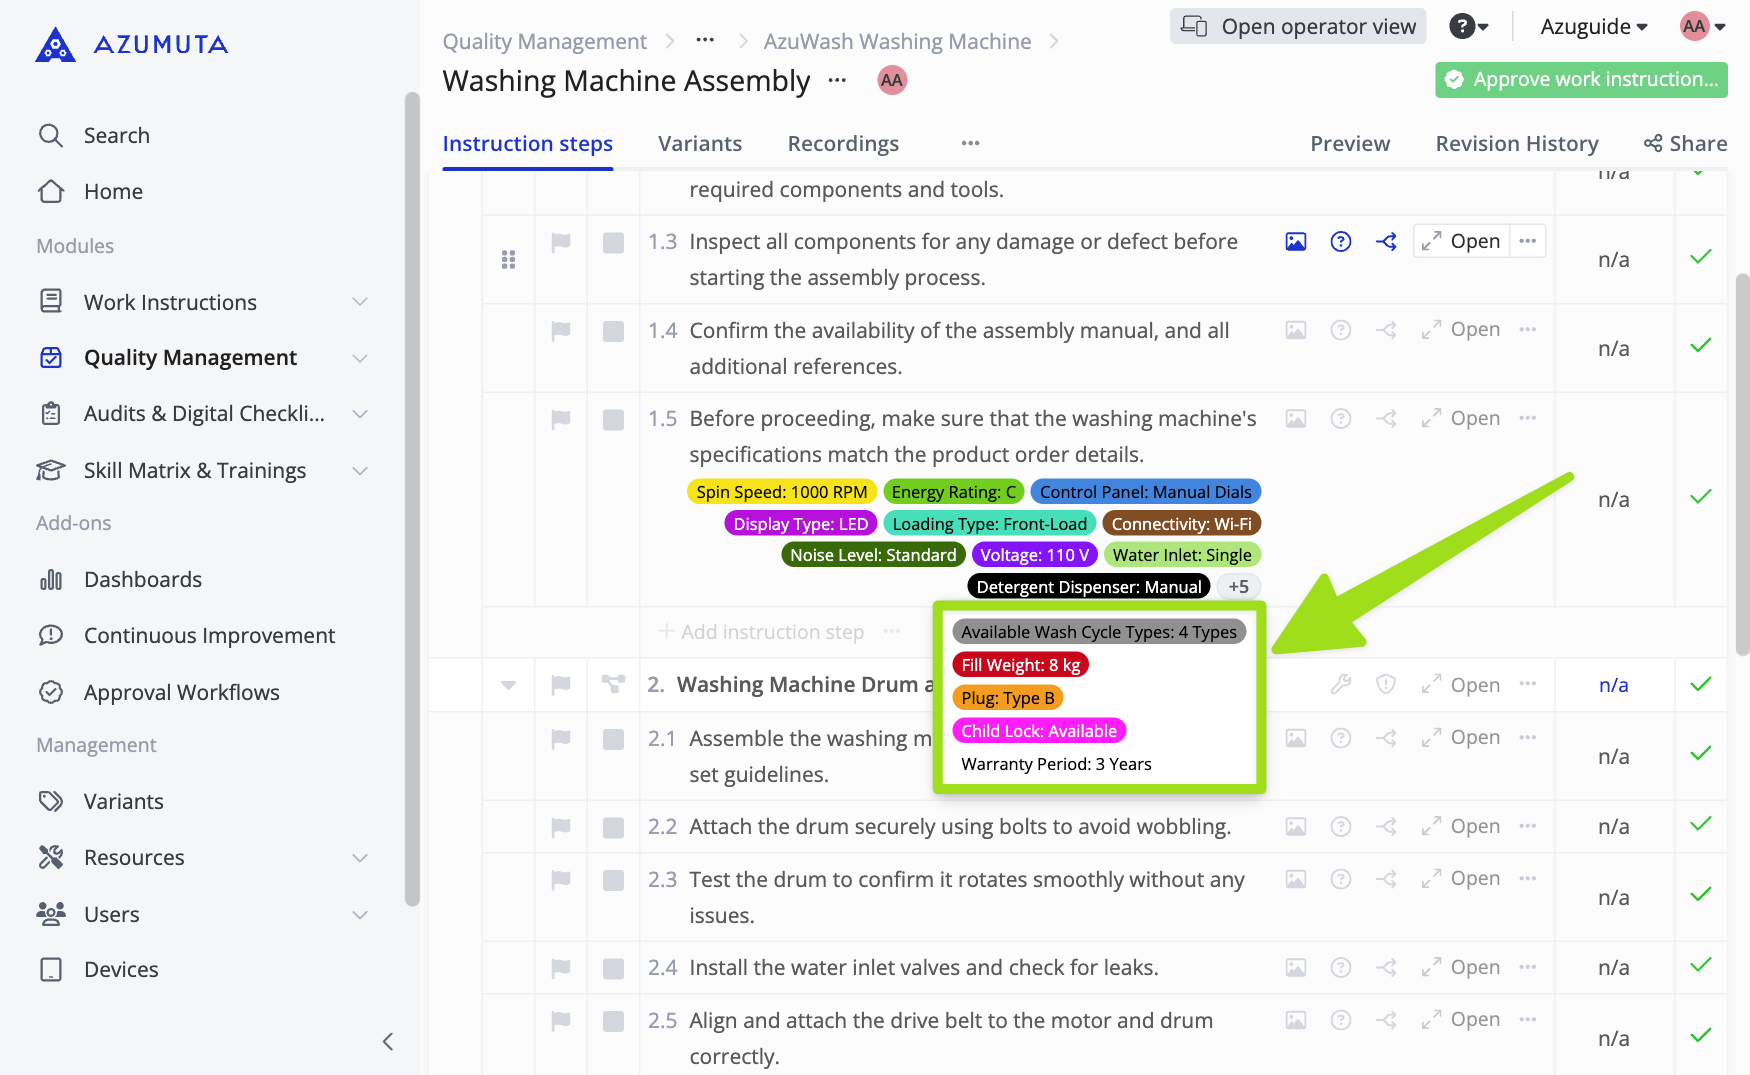Collapse the Washing Machine Drum section

click(508, 685)
